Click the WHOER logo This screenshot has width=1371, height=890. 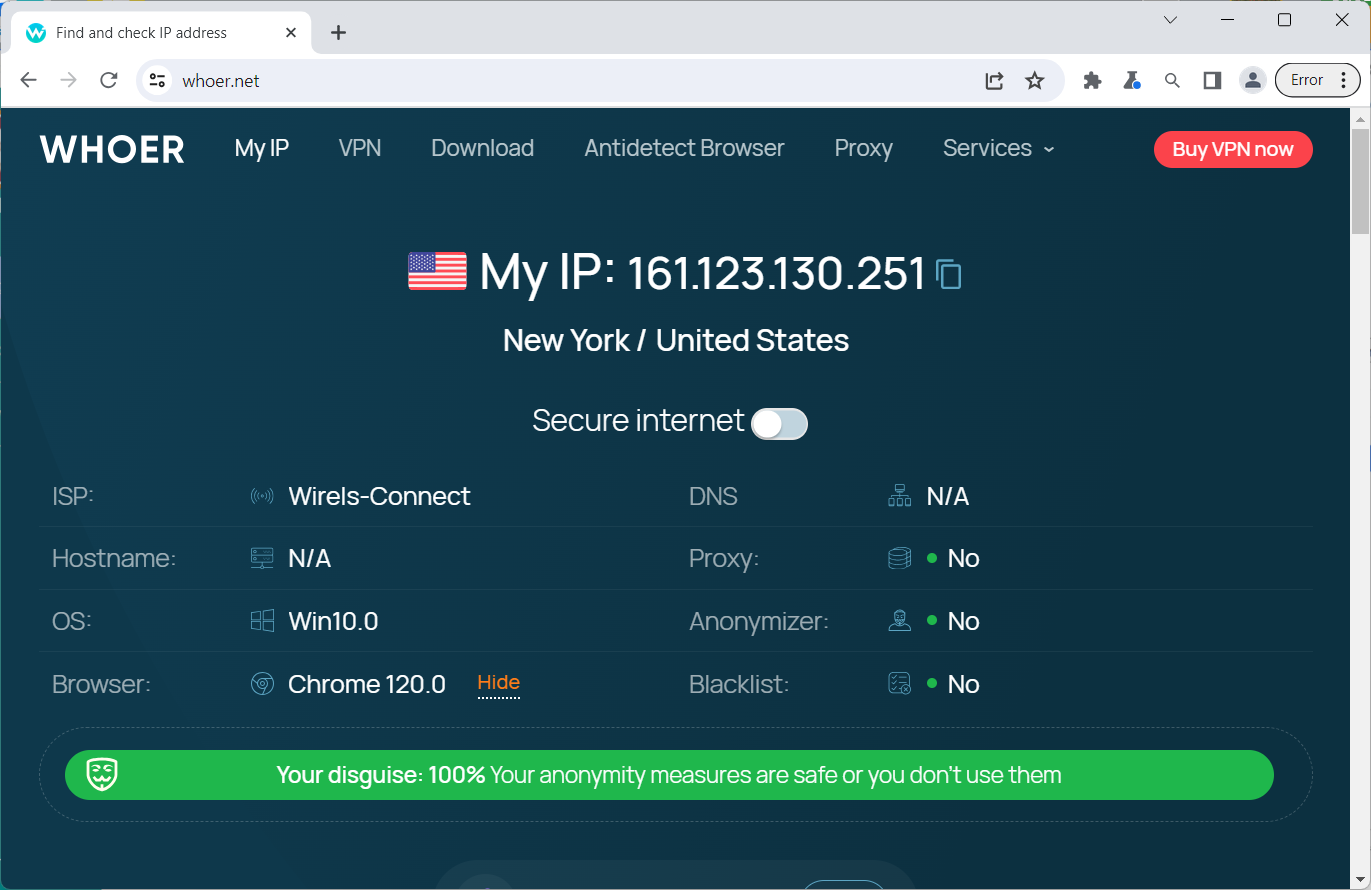coord(112,149)
